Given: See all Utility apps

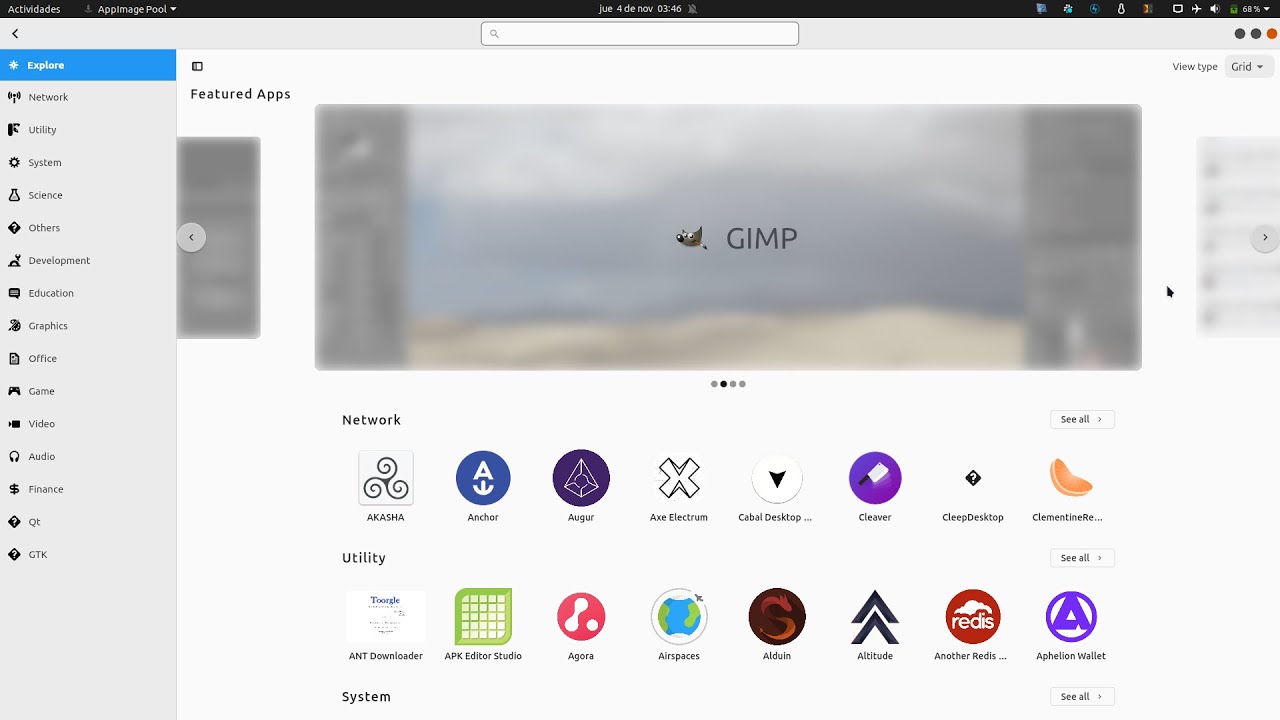Looking at the screenshot, I should coord(1081,558).
